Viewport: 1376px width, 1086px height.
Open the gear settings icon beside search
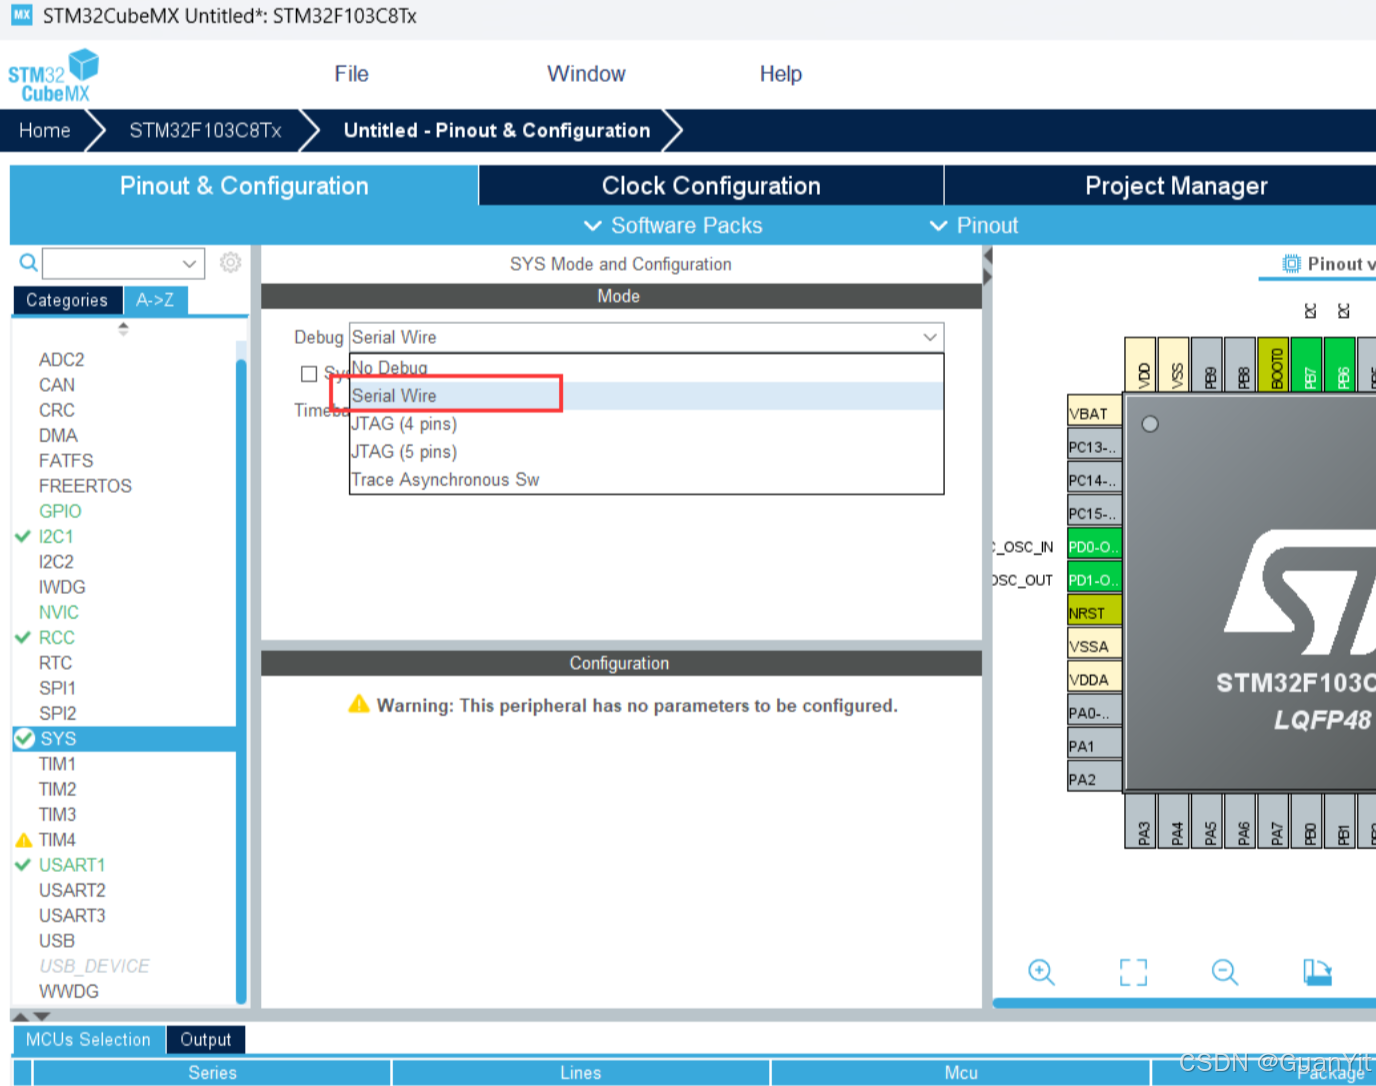coord(230,262)
